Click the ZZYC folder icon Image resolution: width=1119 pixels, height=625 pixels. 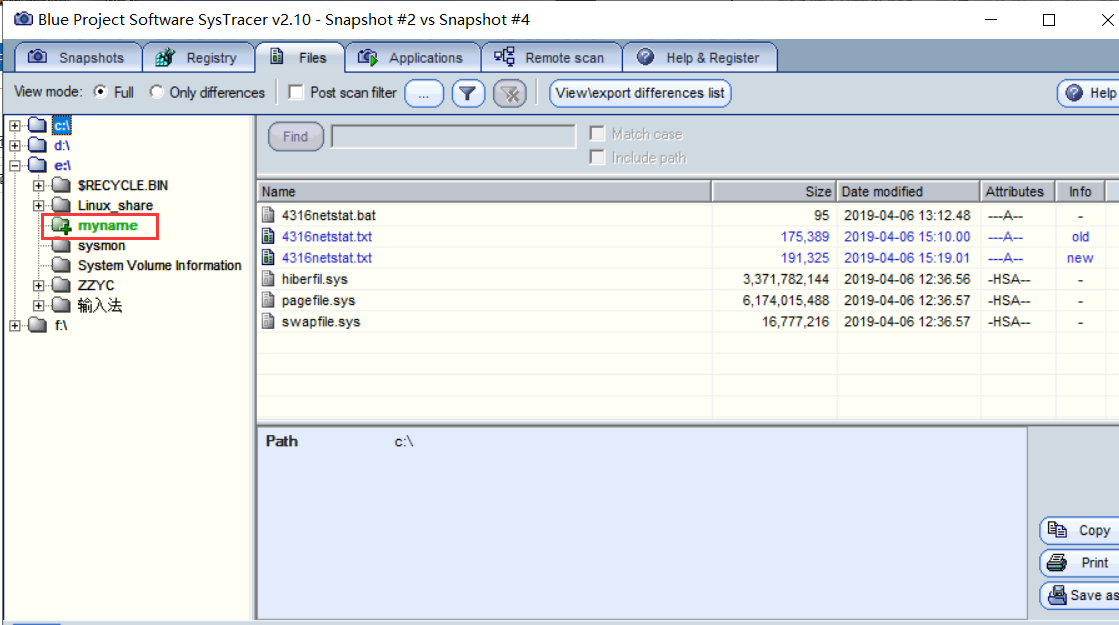coord(62,285)
